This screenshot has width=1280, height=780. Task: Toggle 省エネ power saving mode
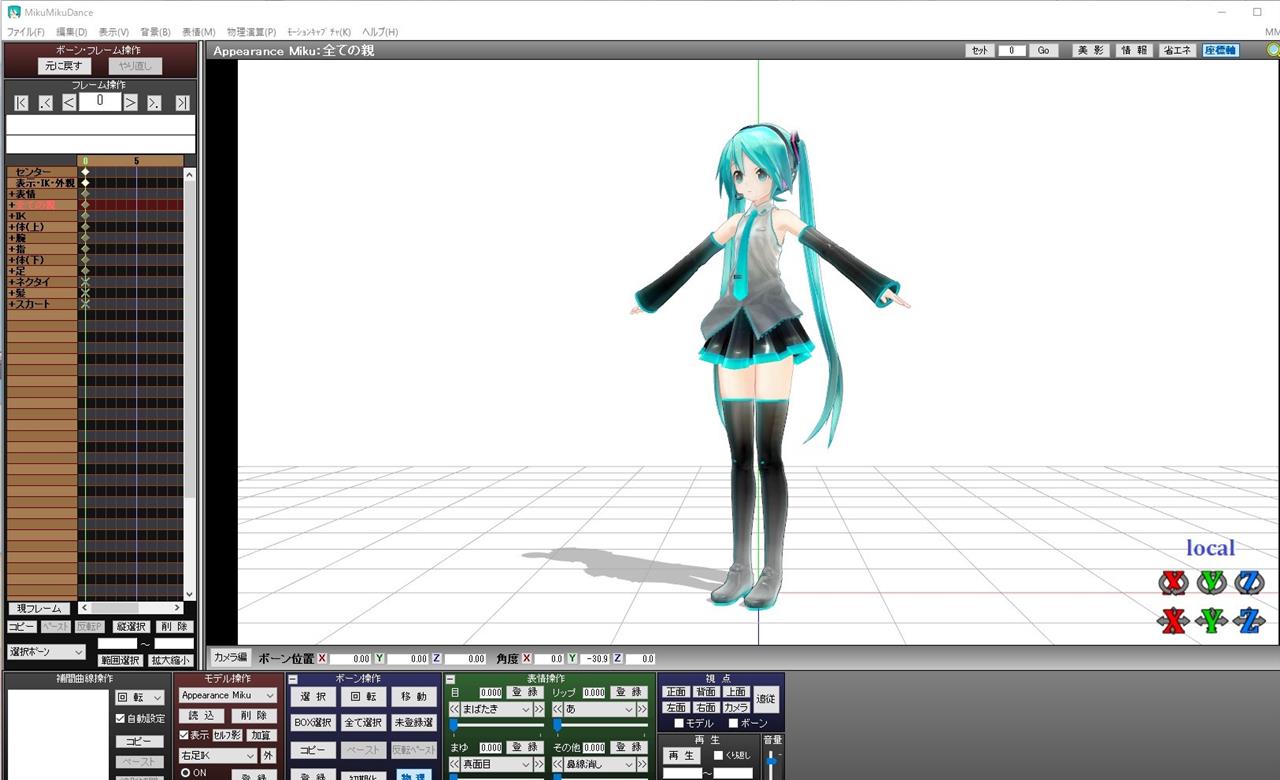click(1178, 50)
